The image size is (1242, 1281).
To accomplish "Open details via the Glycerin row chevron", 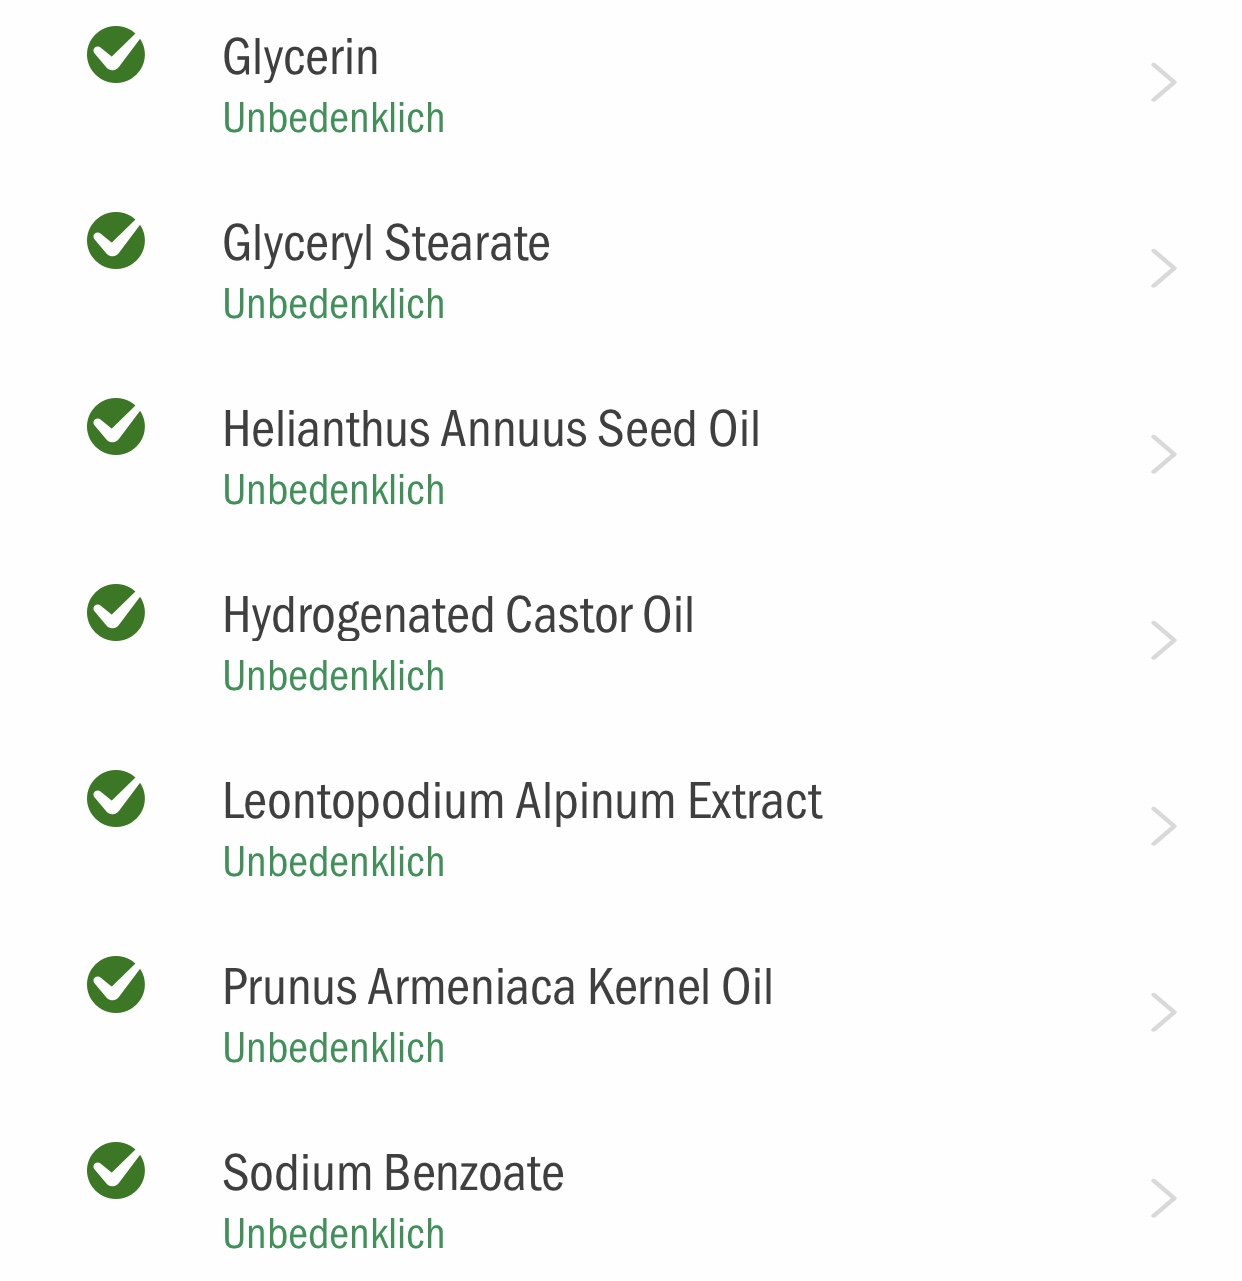I will (x=1163, y=83).
